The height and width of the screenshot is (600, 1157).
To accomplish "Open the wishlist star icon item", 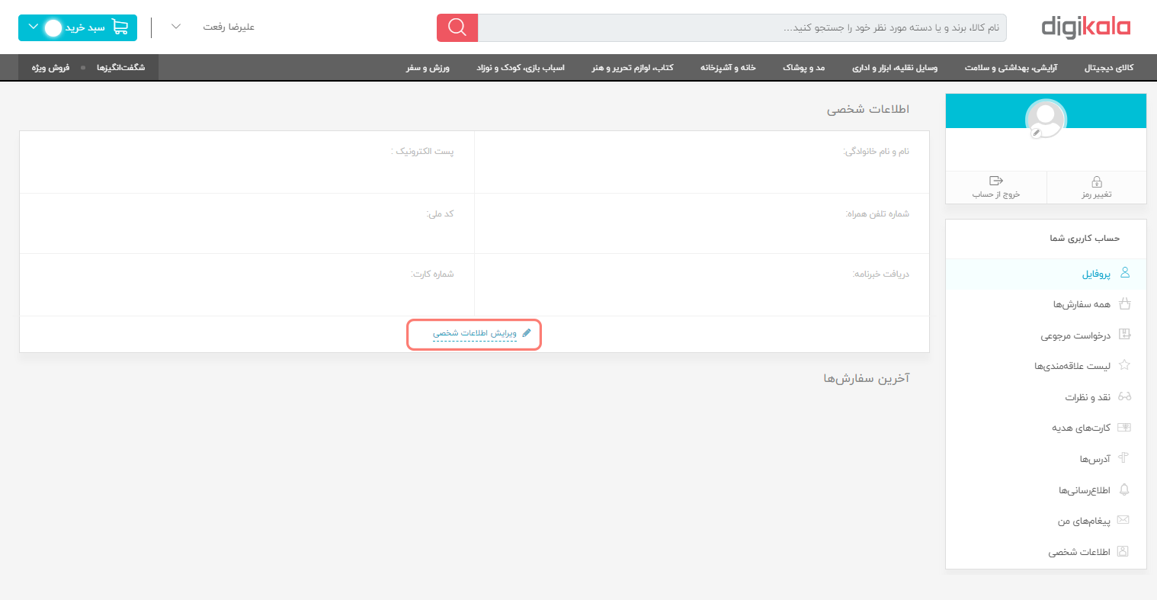I will tap(1124, 366).
